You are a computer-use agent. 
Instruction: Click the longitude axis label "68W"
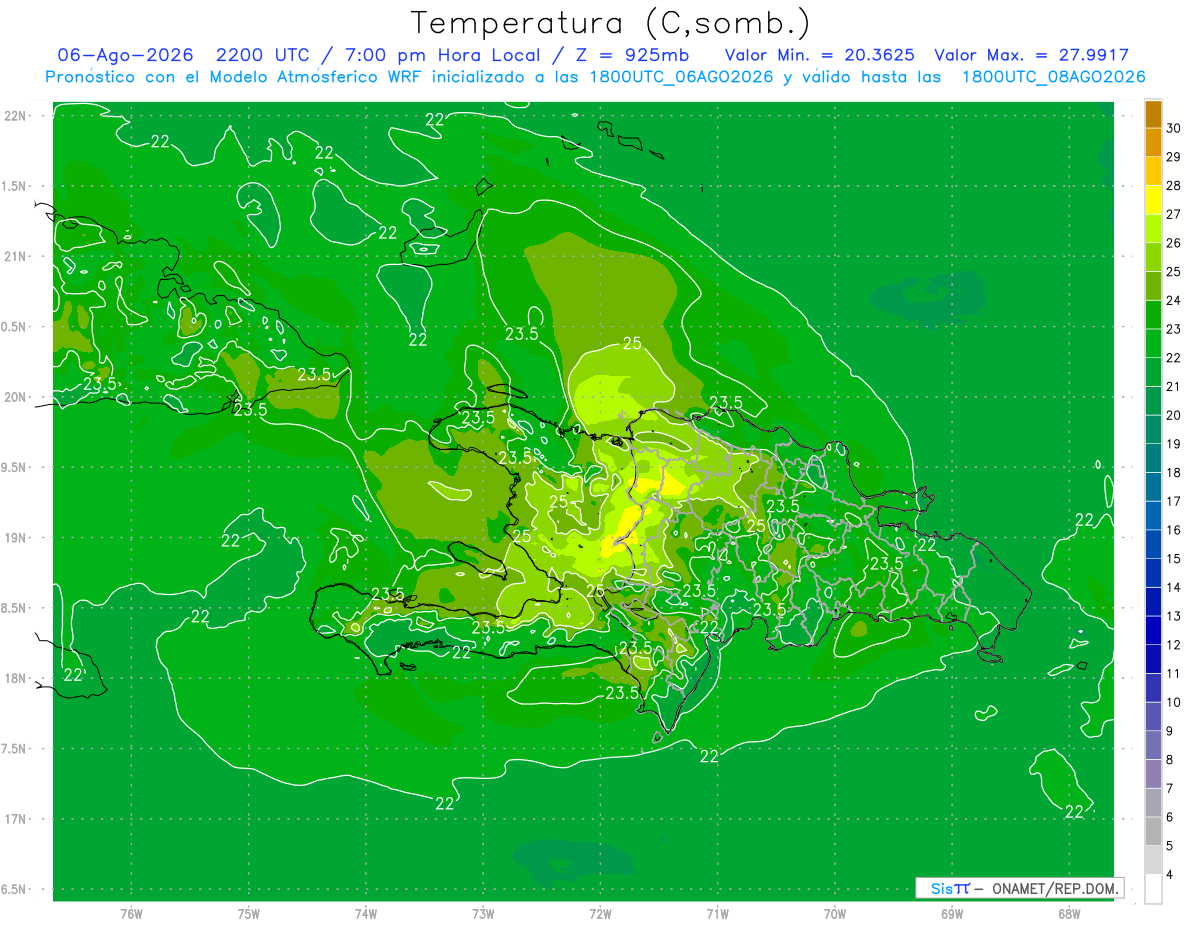pos(1069,915)
